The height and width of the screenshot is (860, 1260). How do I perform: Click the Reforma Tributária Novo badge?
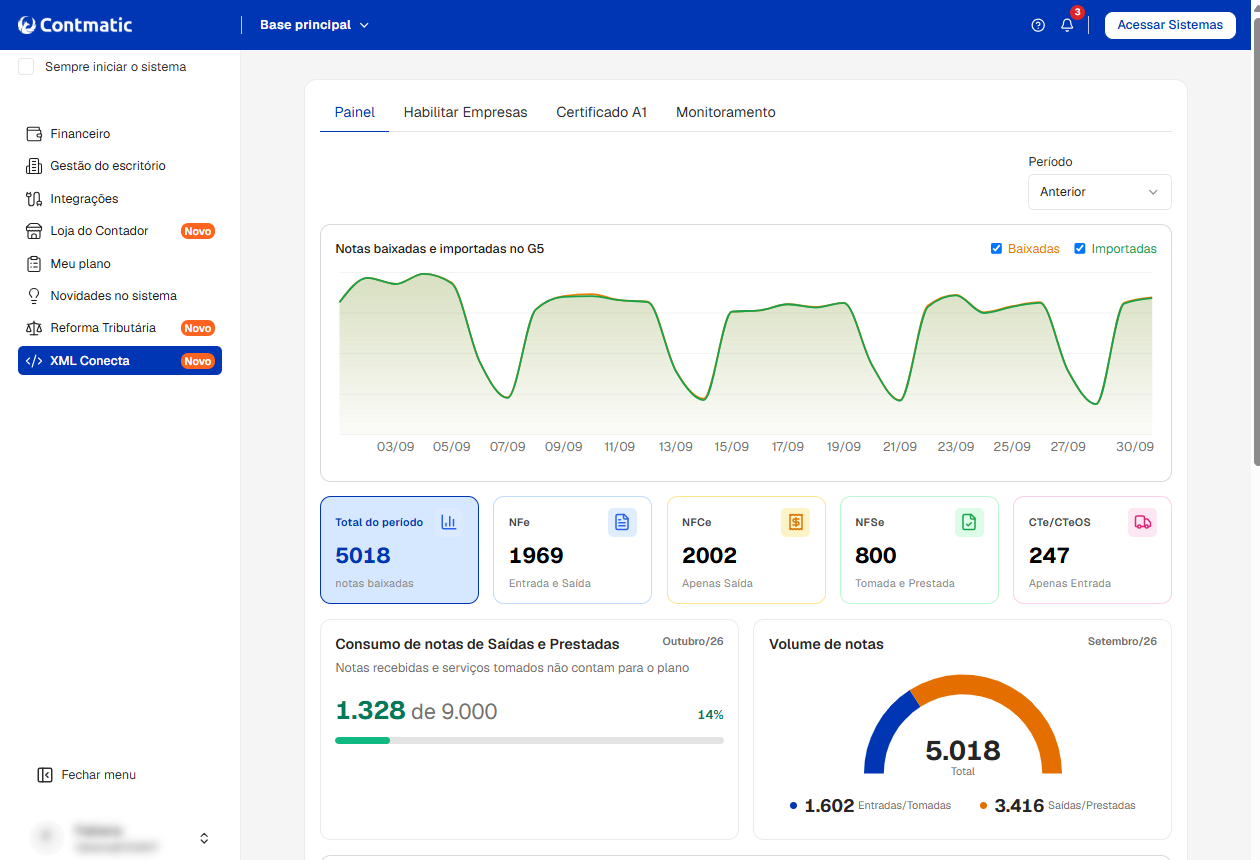pyautogui.click(x=198, y=328)
